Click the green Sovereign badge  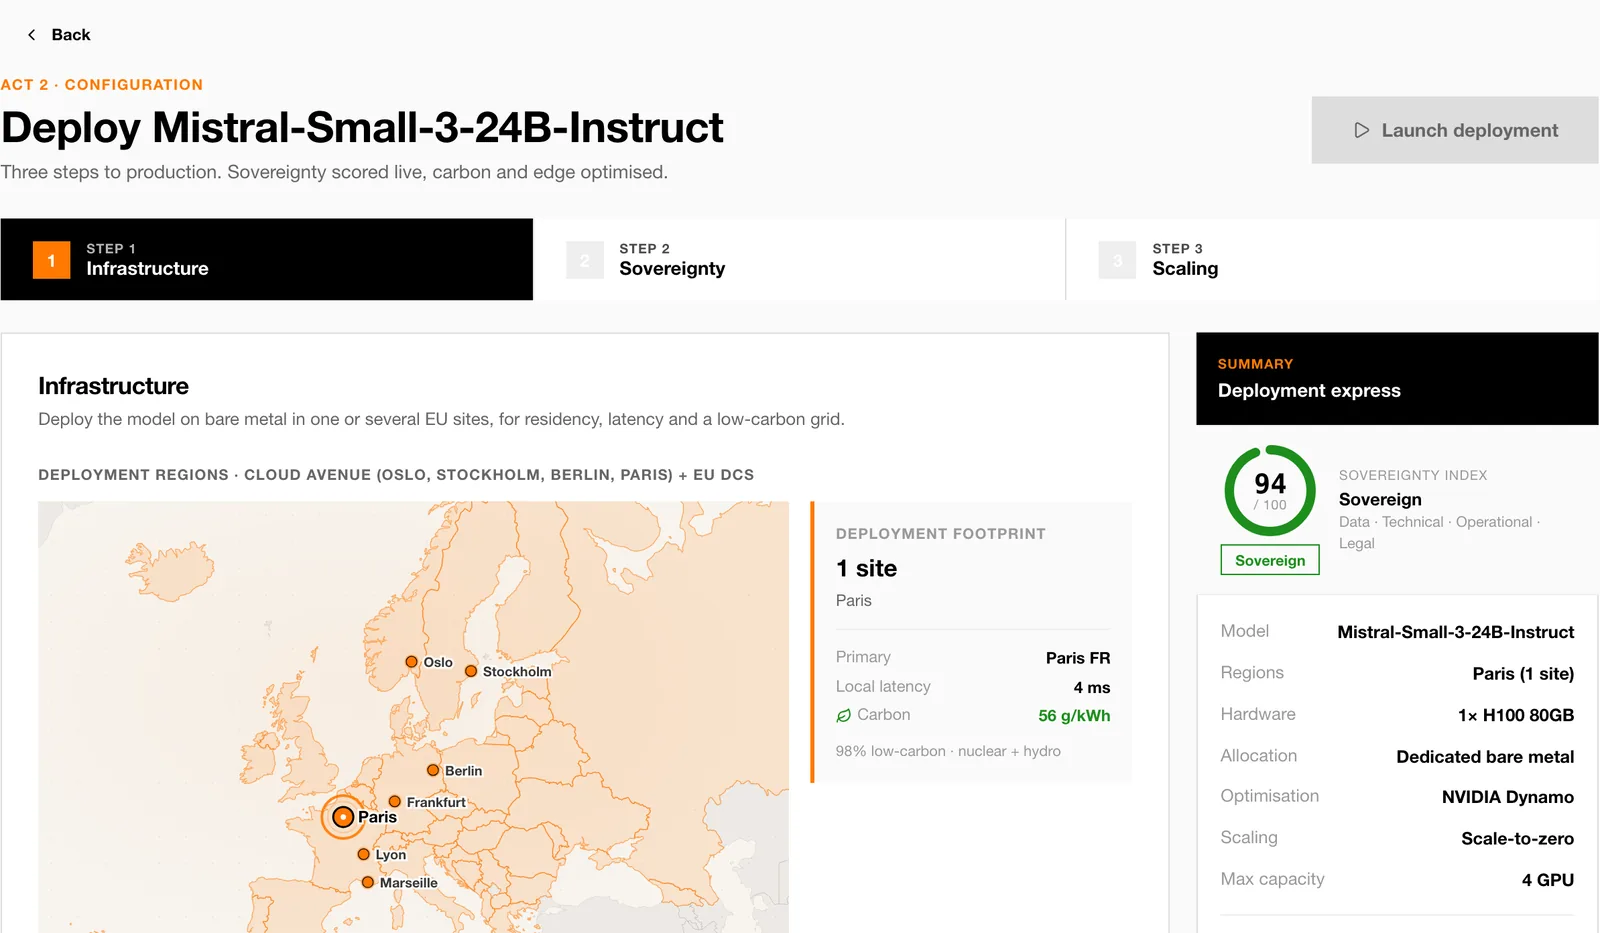point(1270,560)
